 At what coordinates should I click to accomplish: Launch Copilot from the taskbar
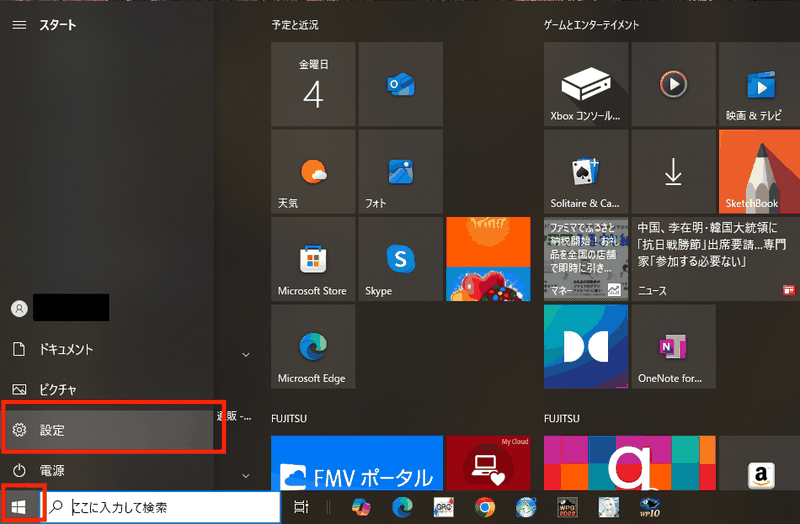[x=361, y=507]
